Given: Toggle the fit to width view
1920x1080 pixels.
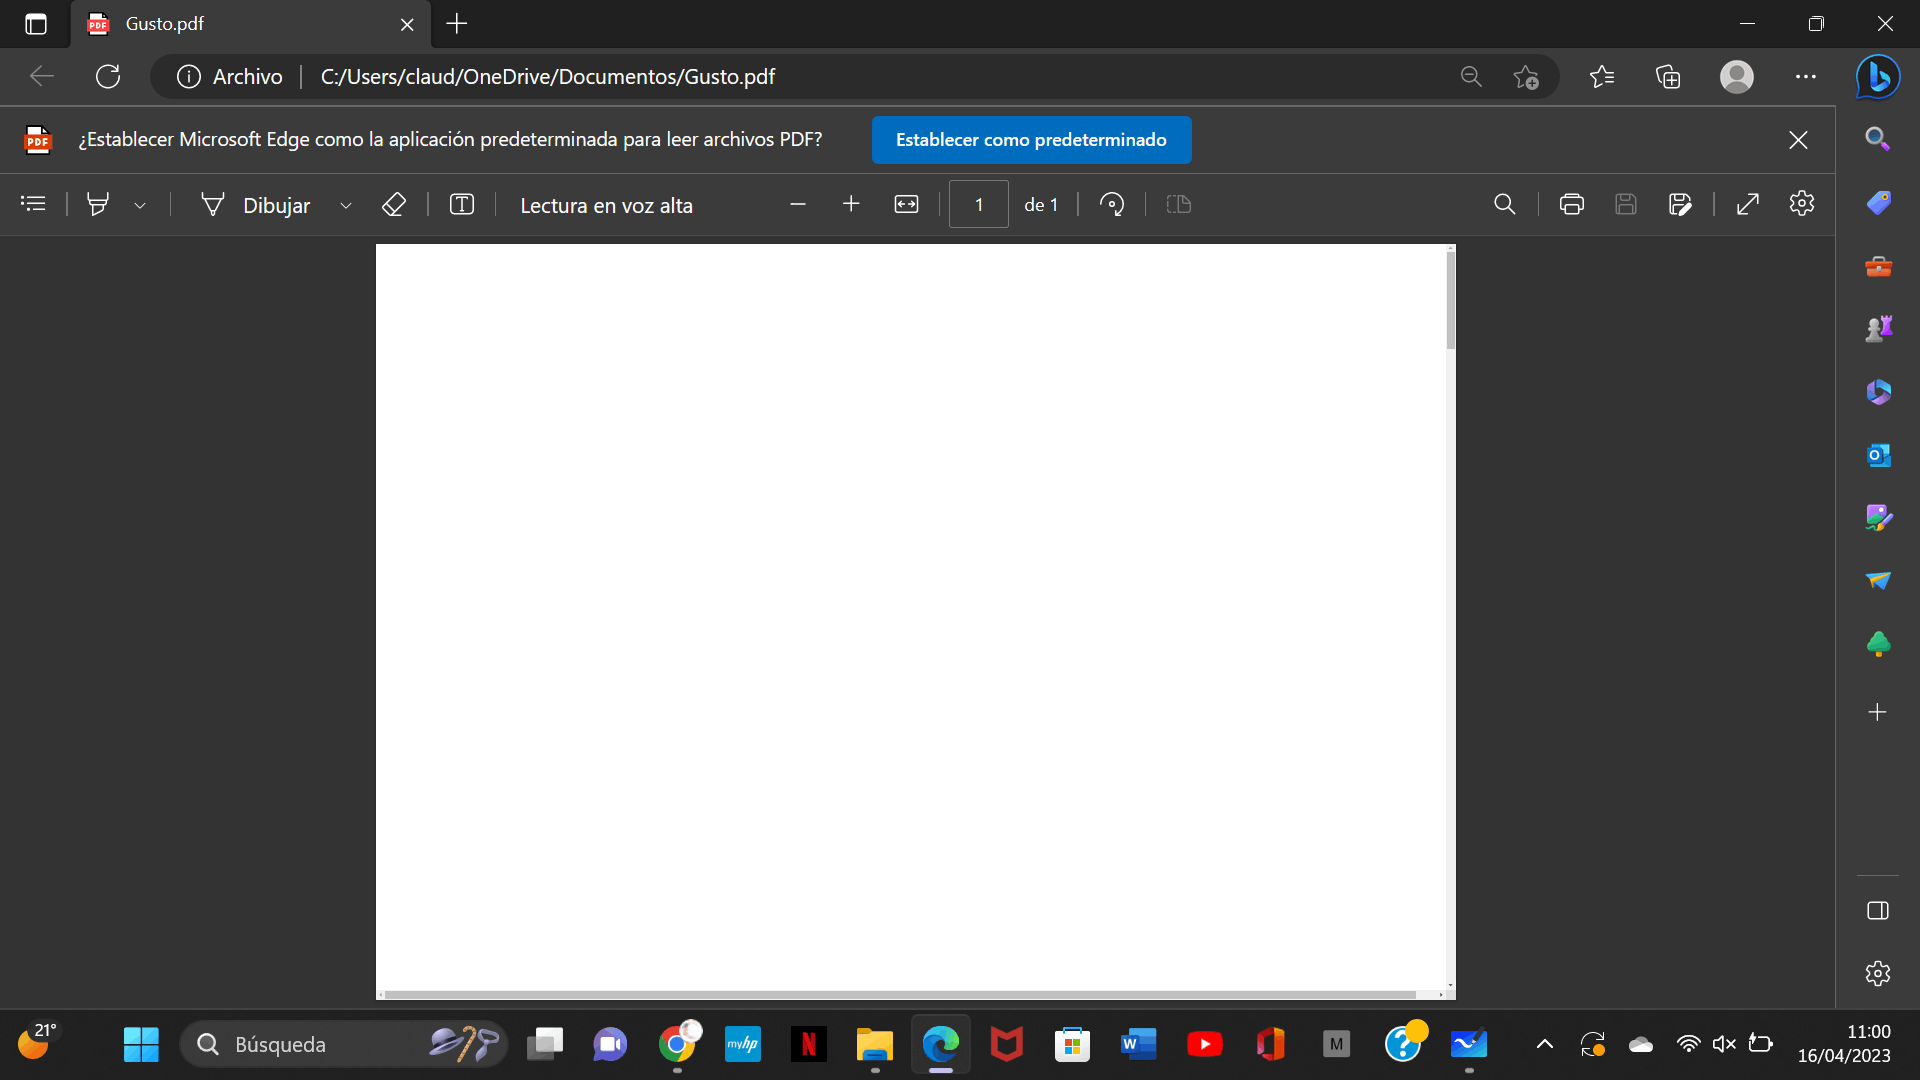Looking at the screenshot, I should (906, 204).
